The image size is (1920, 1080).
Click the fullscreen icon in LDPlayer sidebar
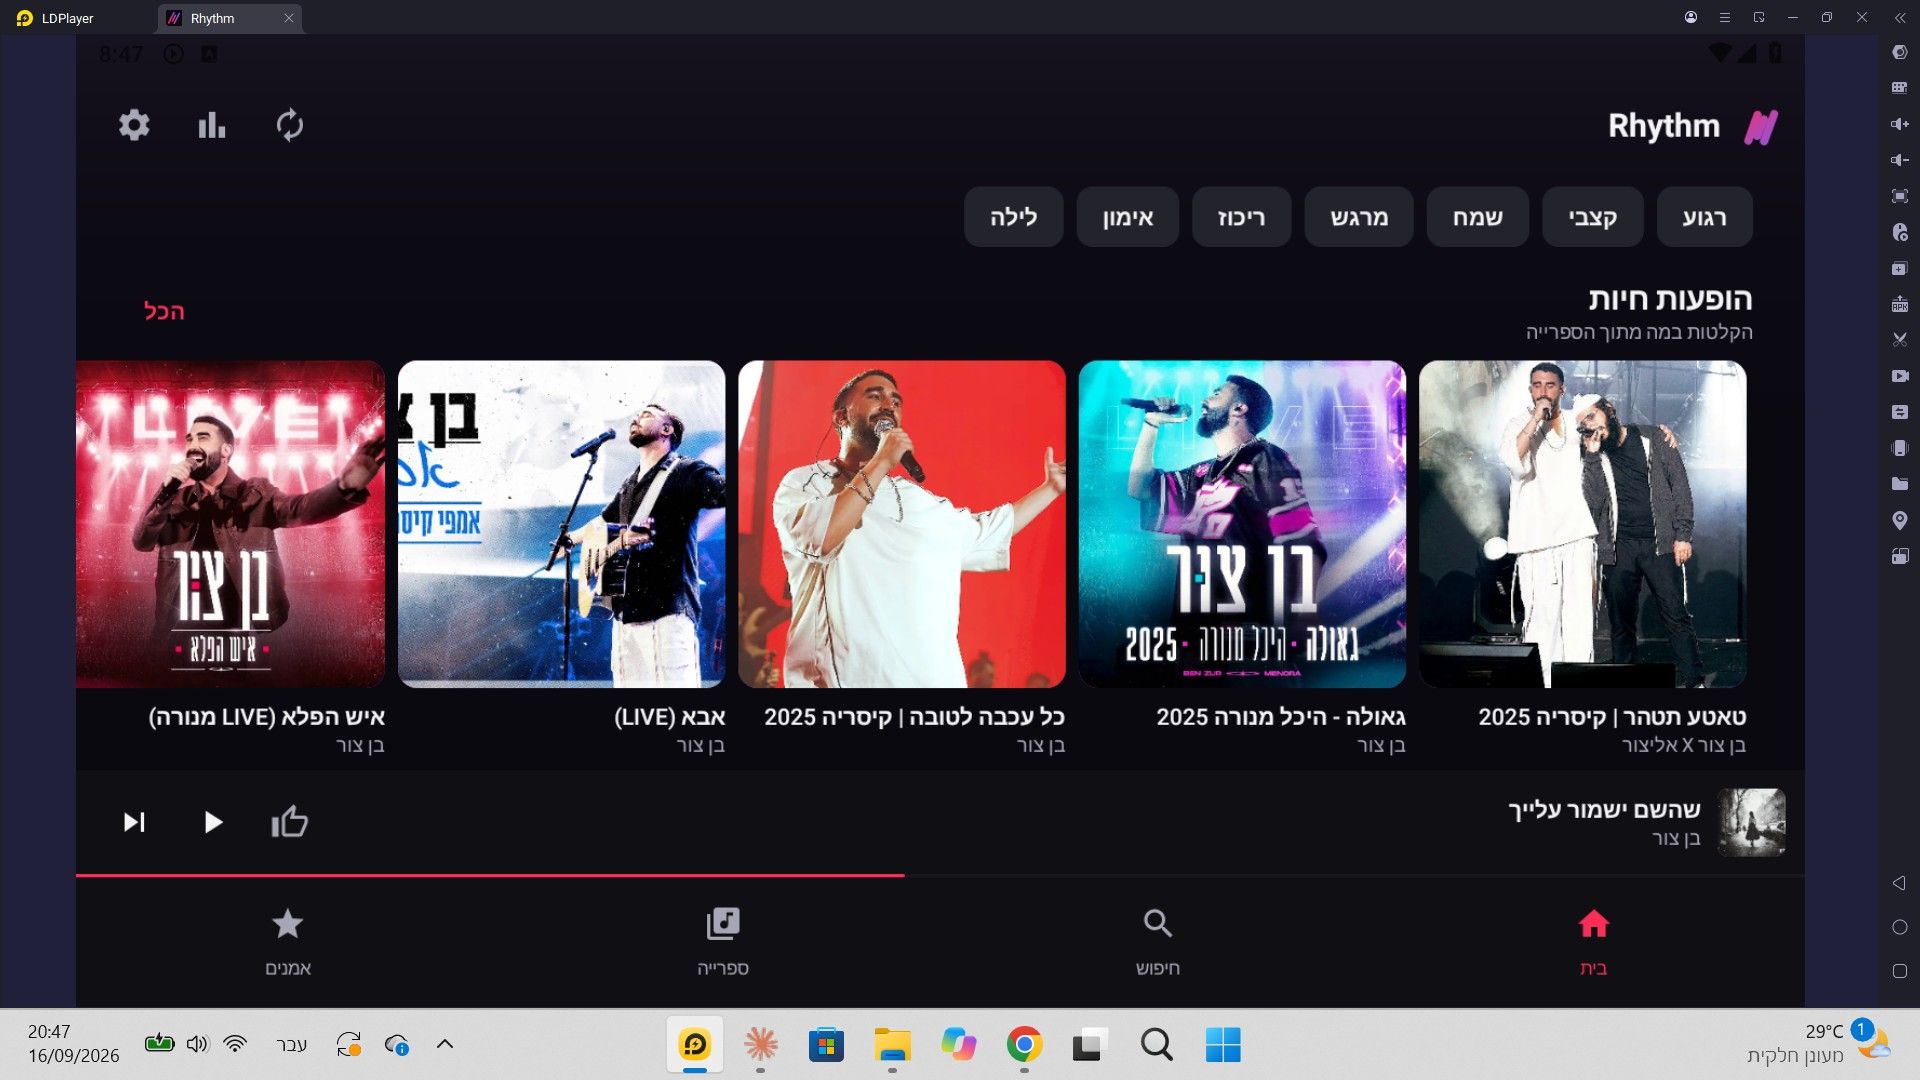click(1900, 196)
